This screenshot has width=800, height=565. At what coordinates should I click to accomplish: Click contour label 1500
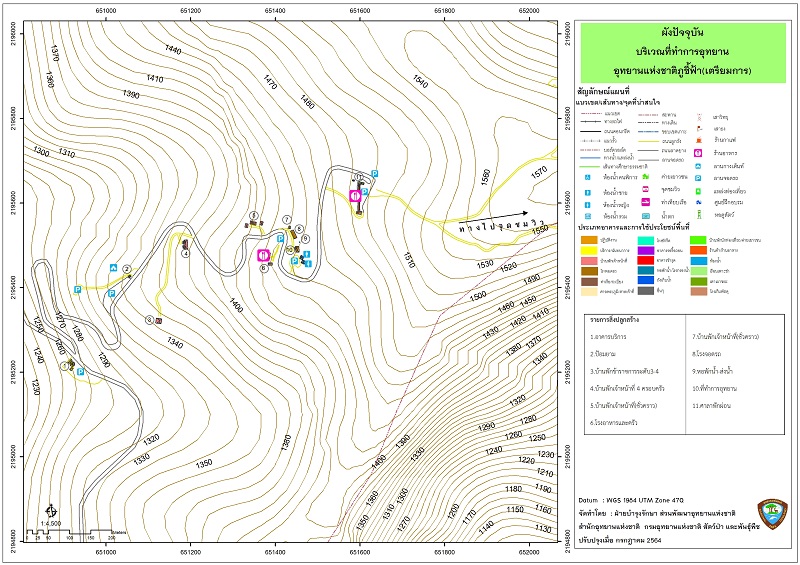point(478,296)
